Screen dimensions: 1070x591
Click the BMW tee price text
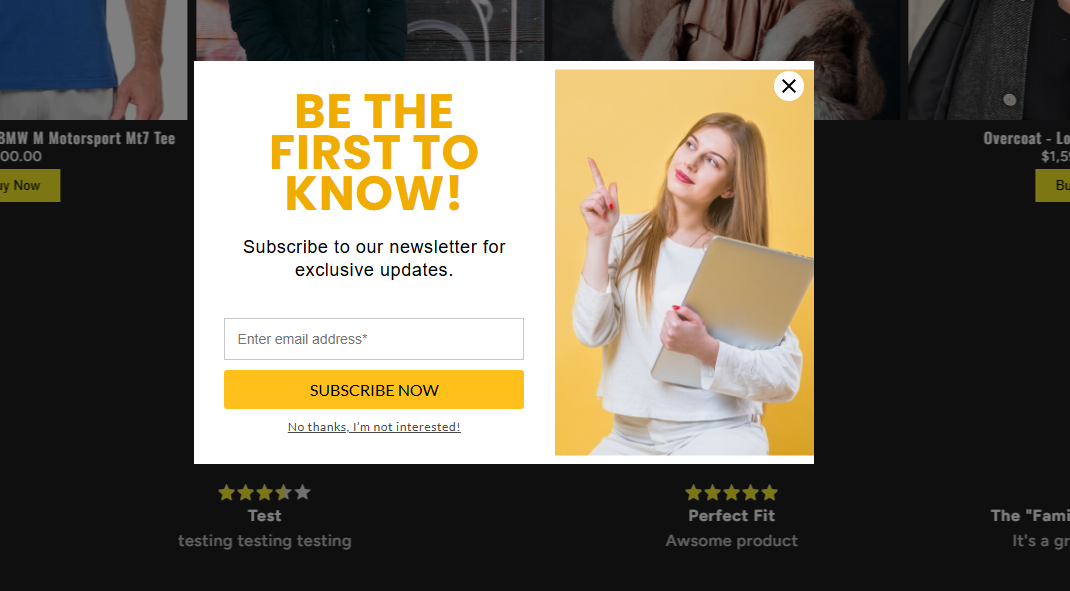pyautogui.click(x=20, y=156)
